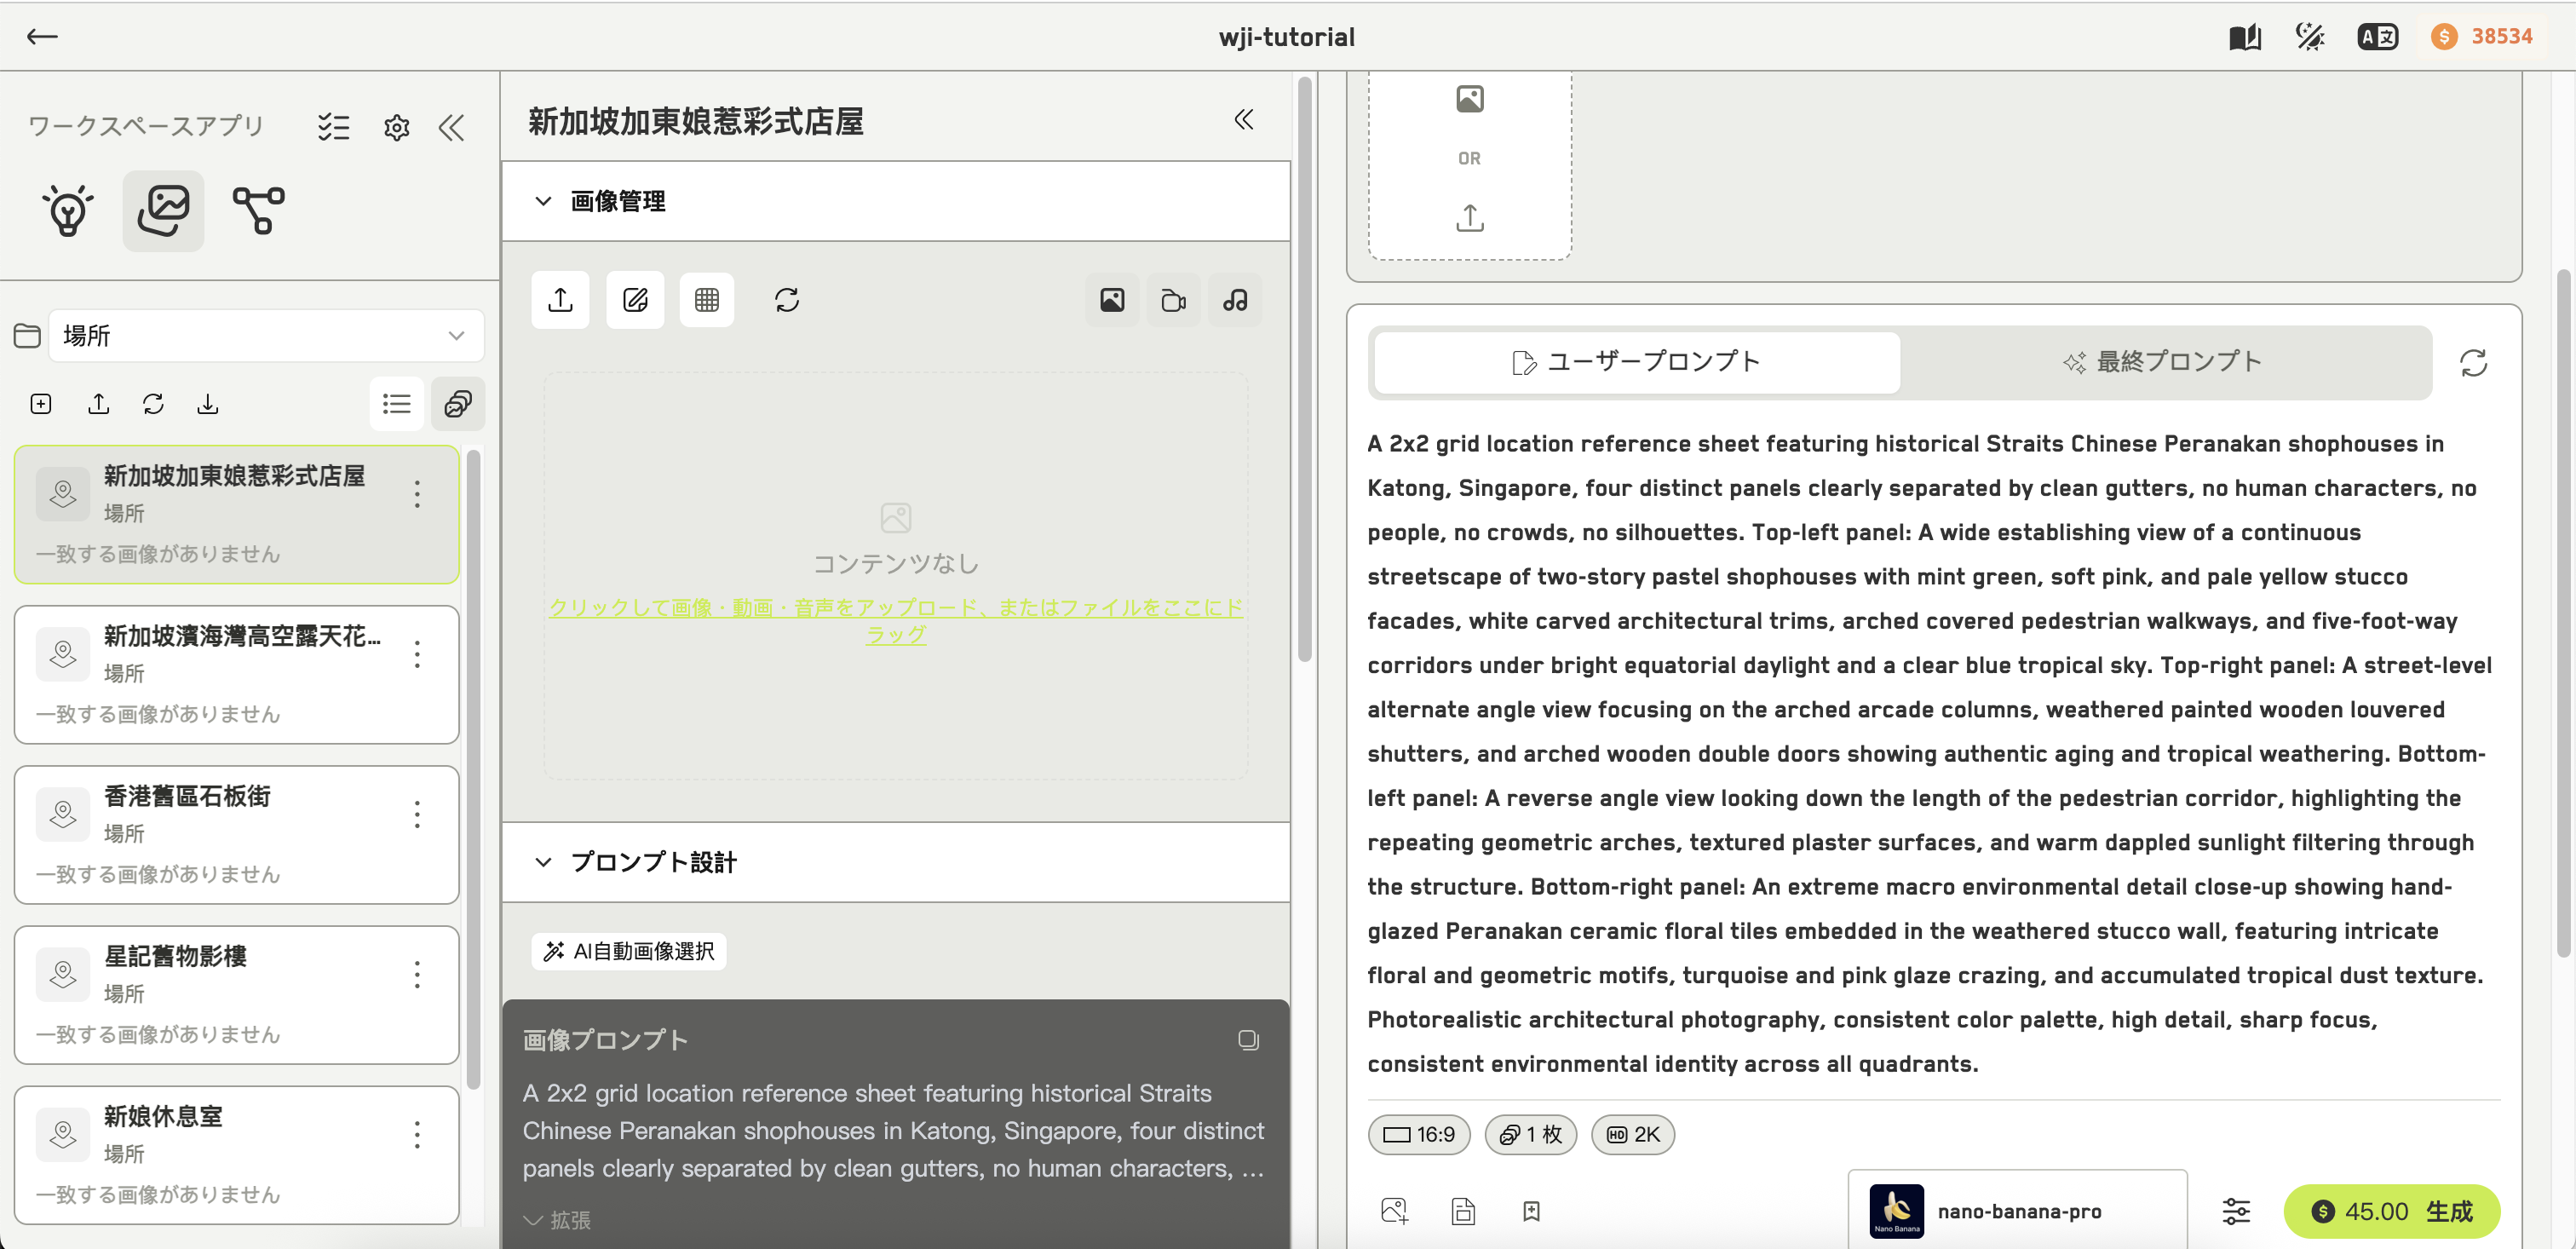Change the 2K resolution setting
The image size is (2576, 1249).
coord(1633,1134)
